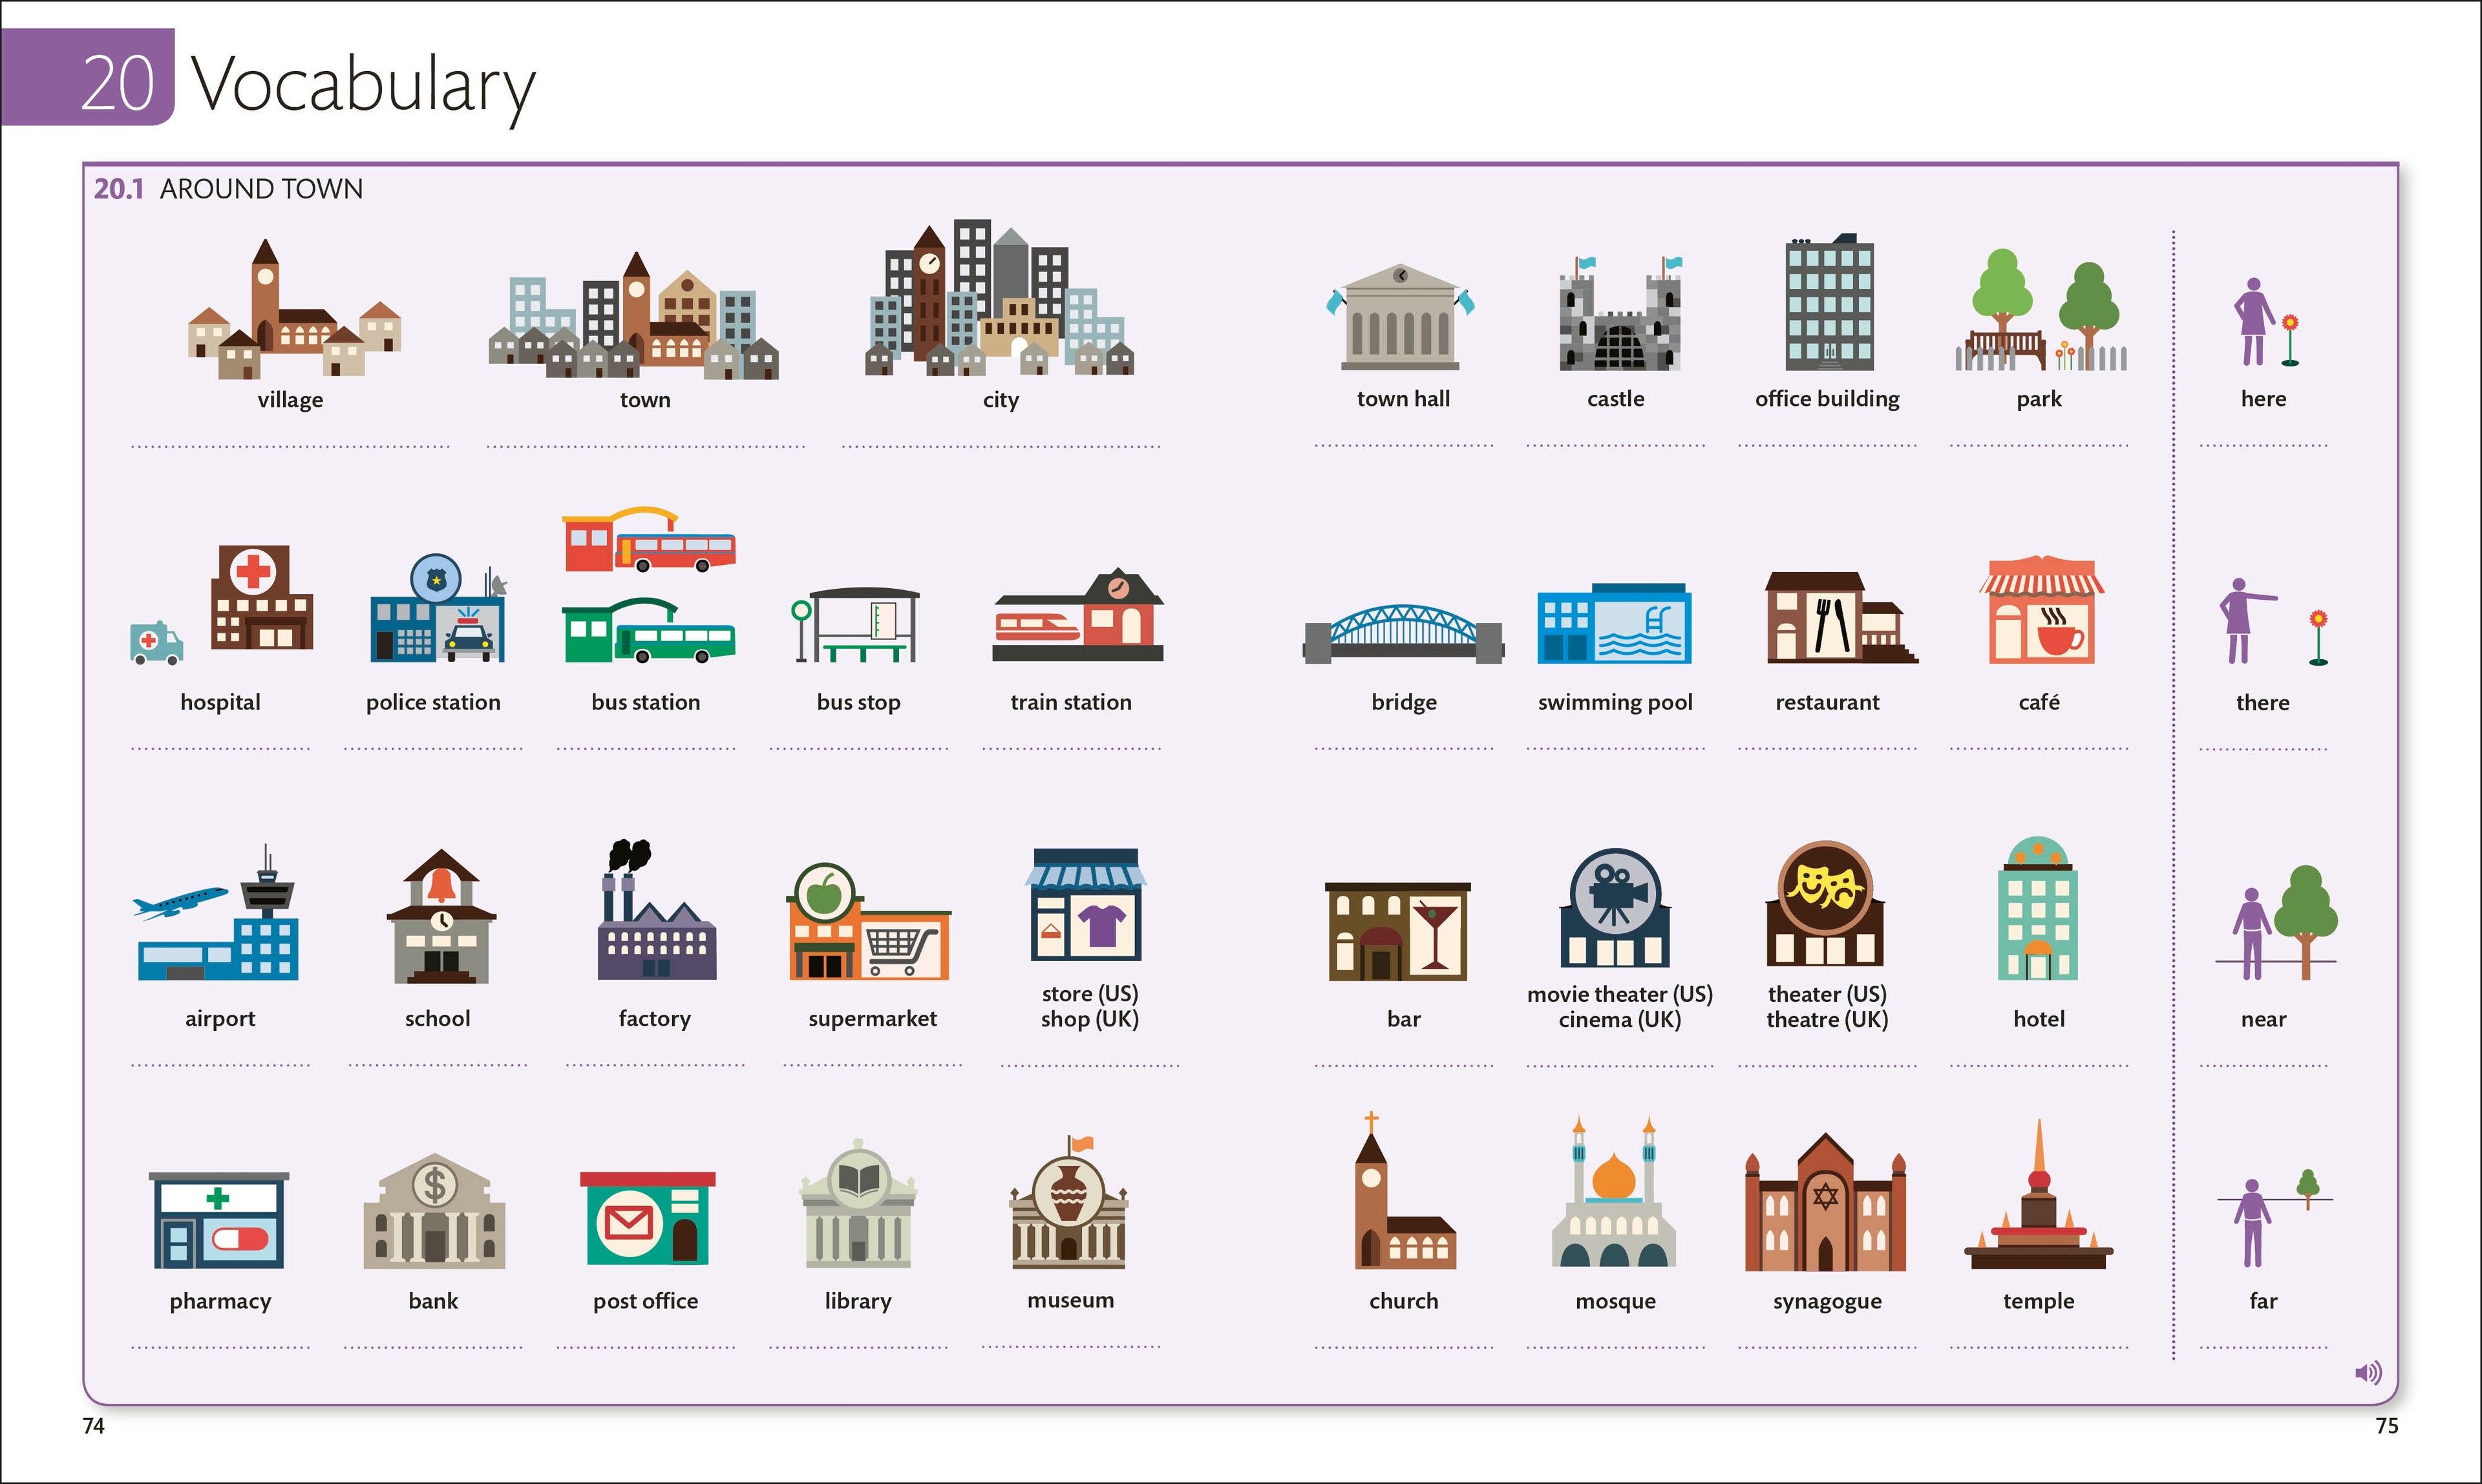
Task: Click the factory icon with smokestacks
Action: point(653,930)
